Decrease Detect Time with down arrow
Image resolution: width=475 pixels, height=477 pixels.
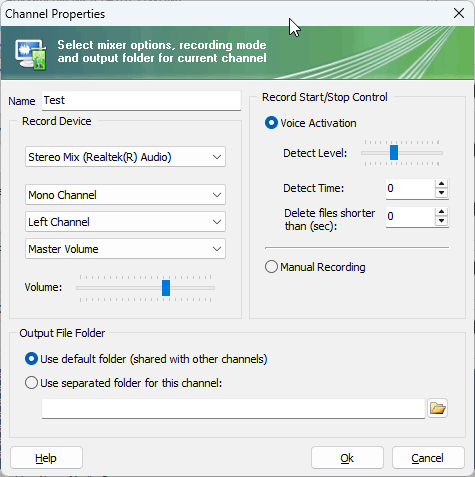pyautogui.click(x=442, y=193)
